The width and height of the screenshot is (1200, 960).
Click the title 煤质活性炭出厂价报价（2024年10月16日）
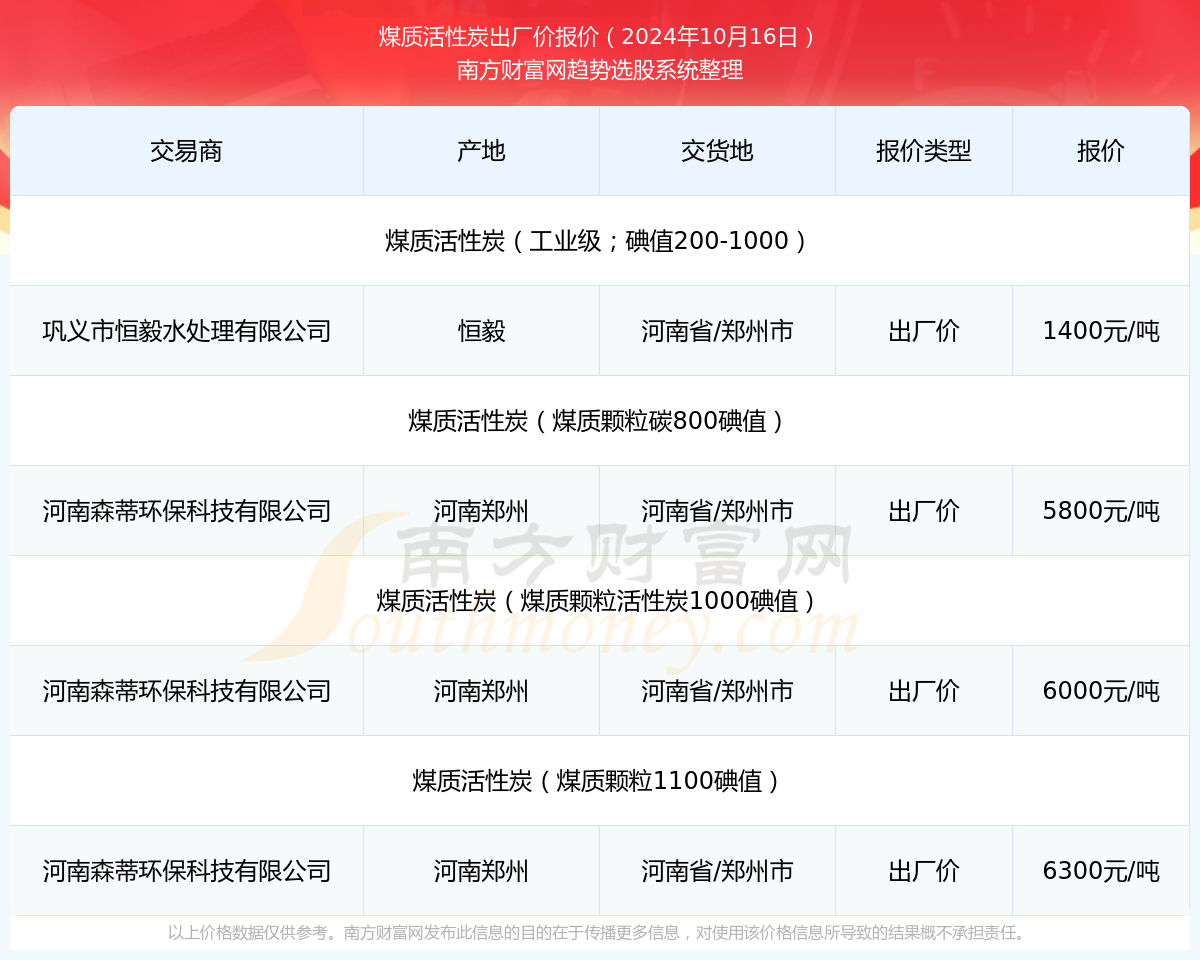point(600,37)
